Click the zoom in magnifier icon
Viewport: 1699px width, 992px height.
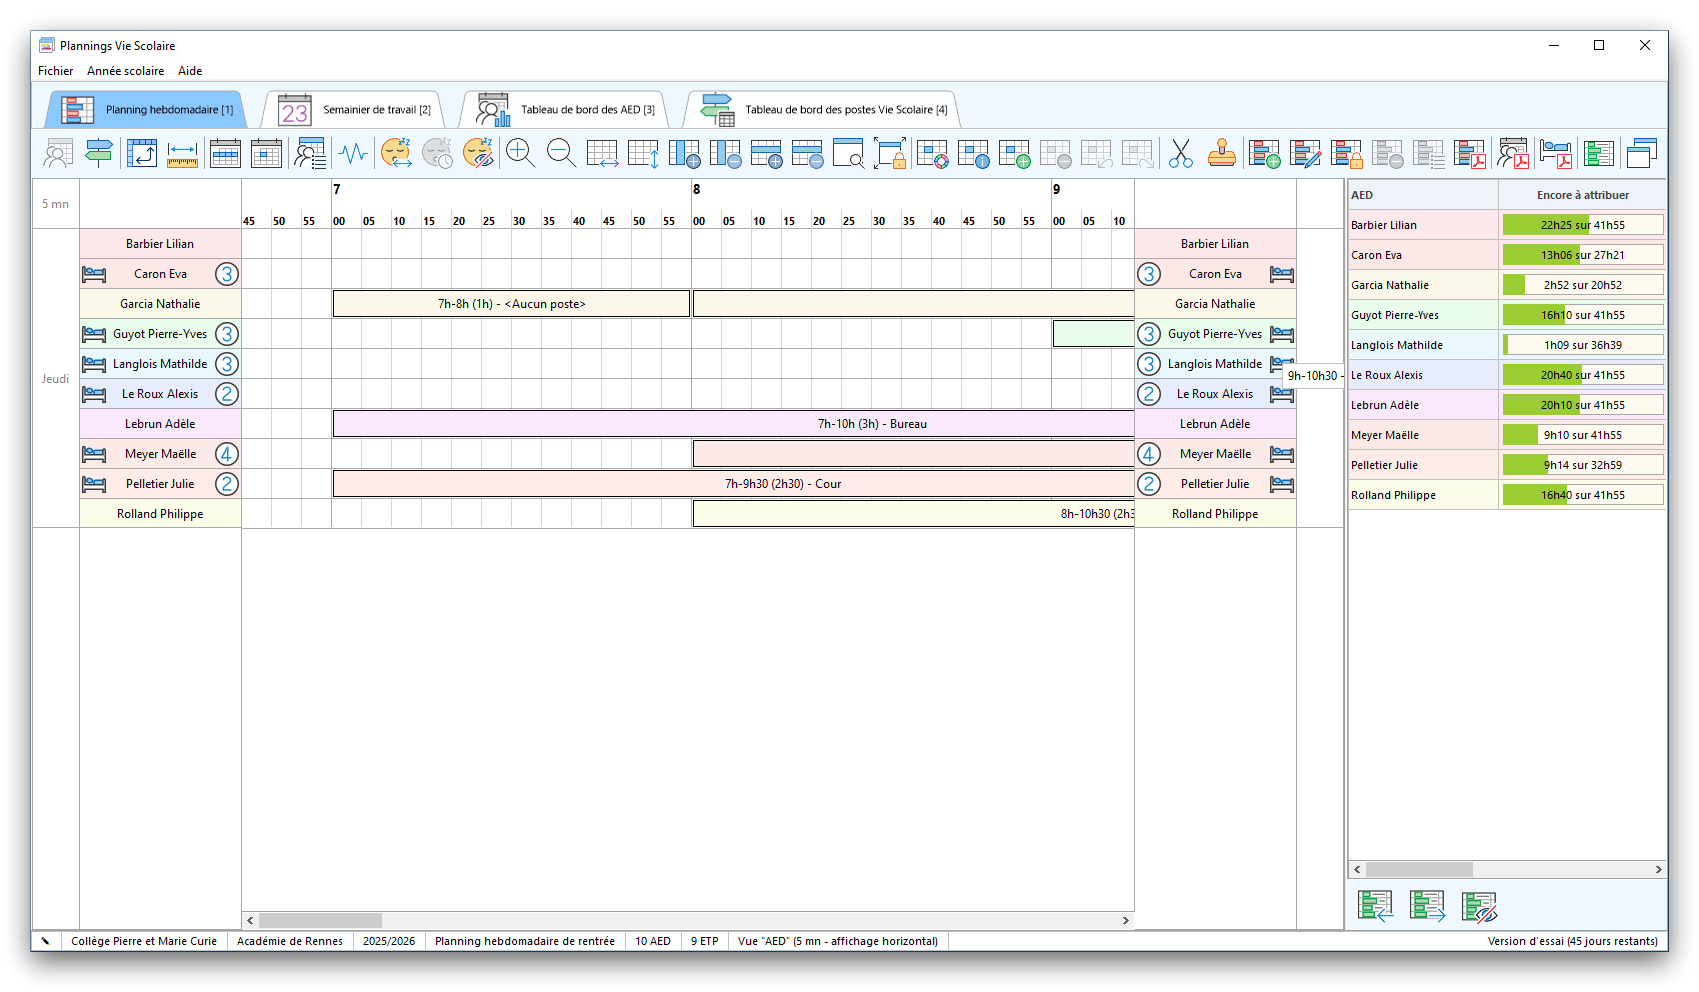click(520, 154)
